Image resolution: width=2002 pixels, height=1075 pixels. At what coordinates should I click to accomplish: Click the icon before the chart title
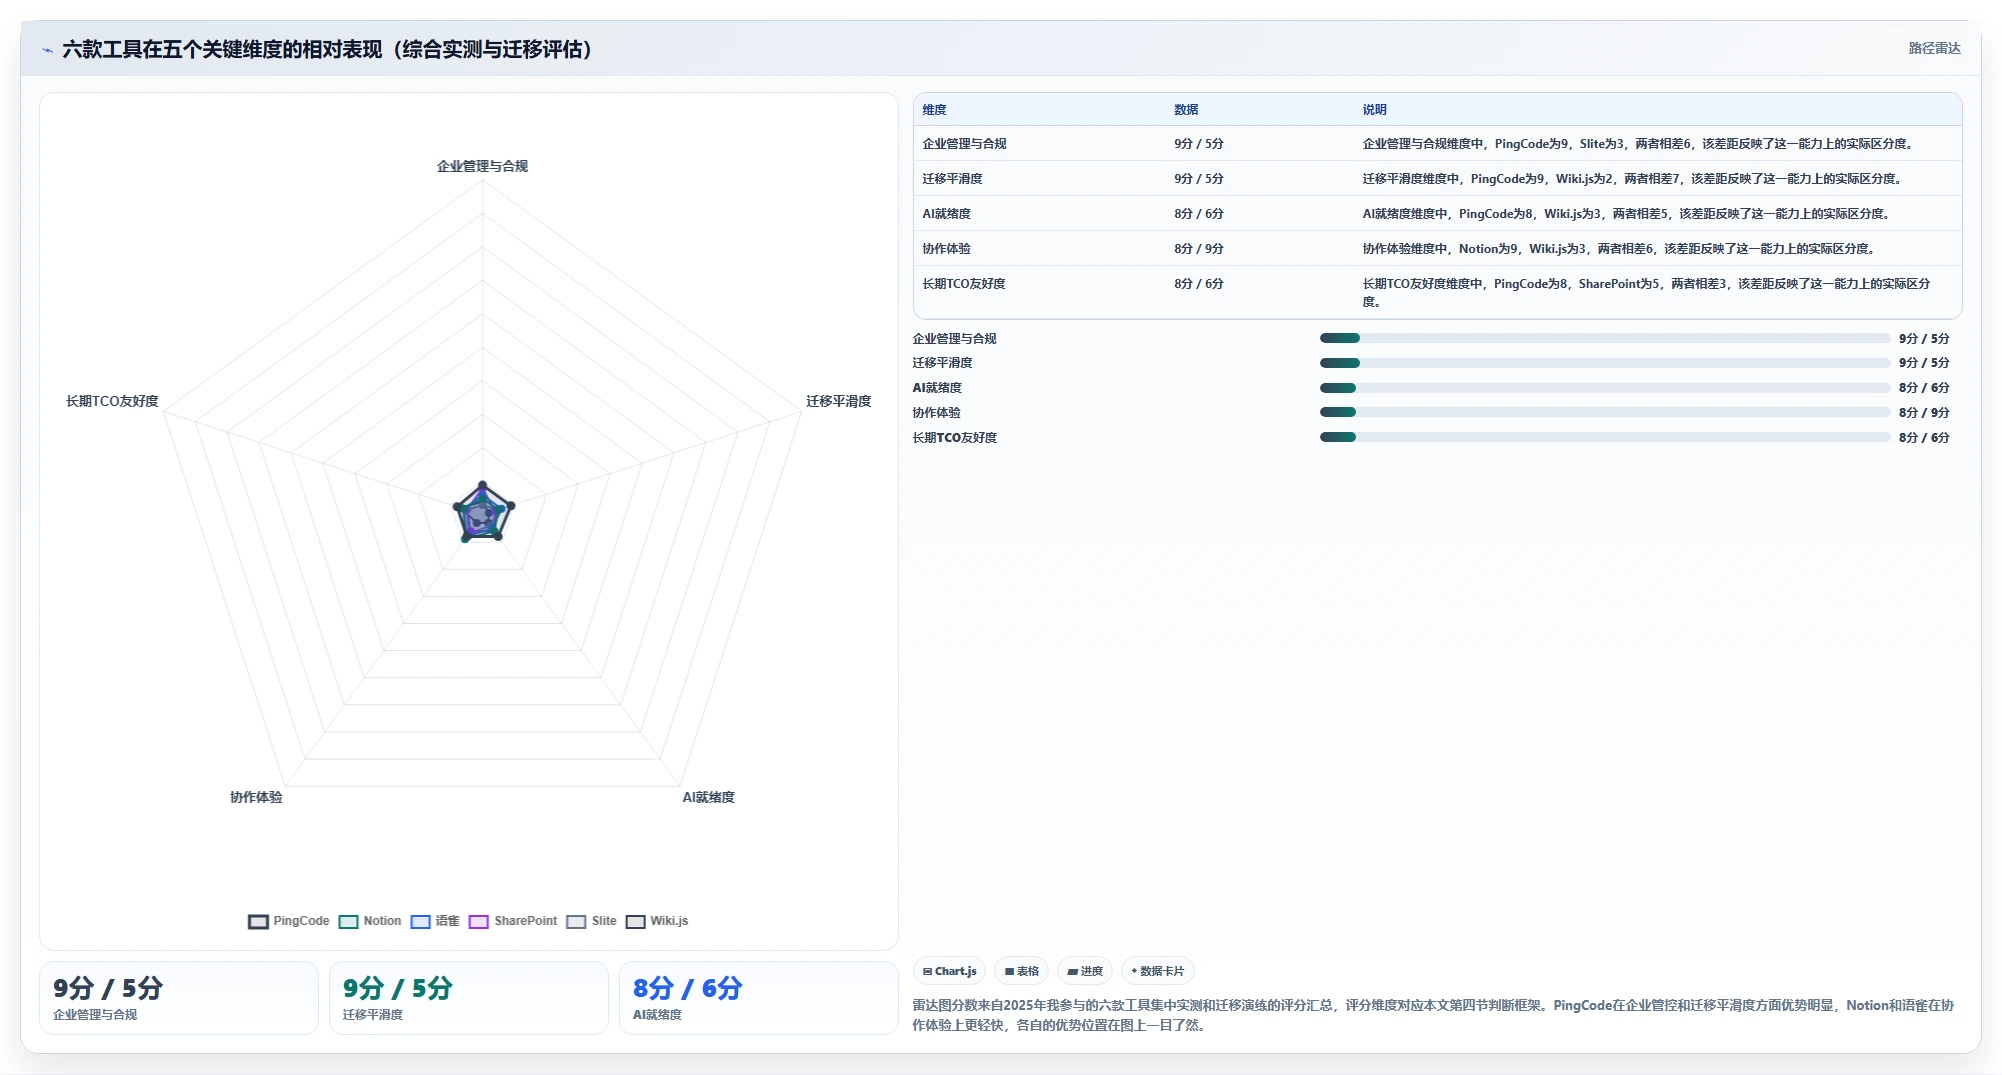coord(47,50)
